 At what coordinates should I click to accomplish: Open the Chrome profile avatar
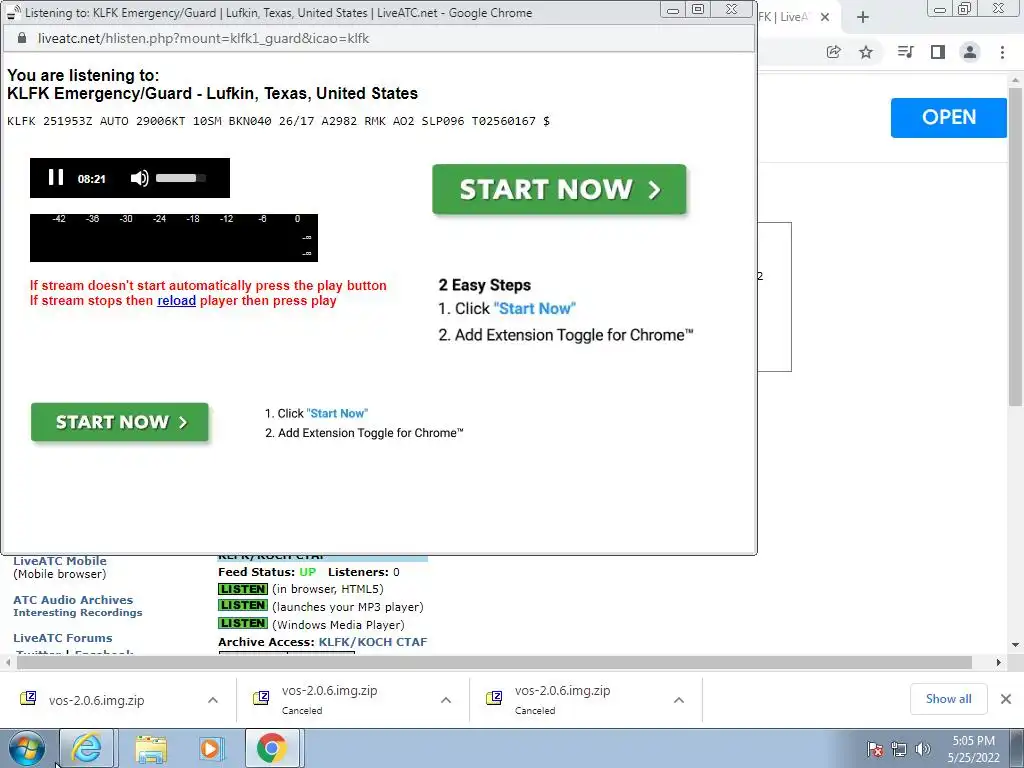coord(970,52)
